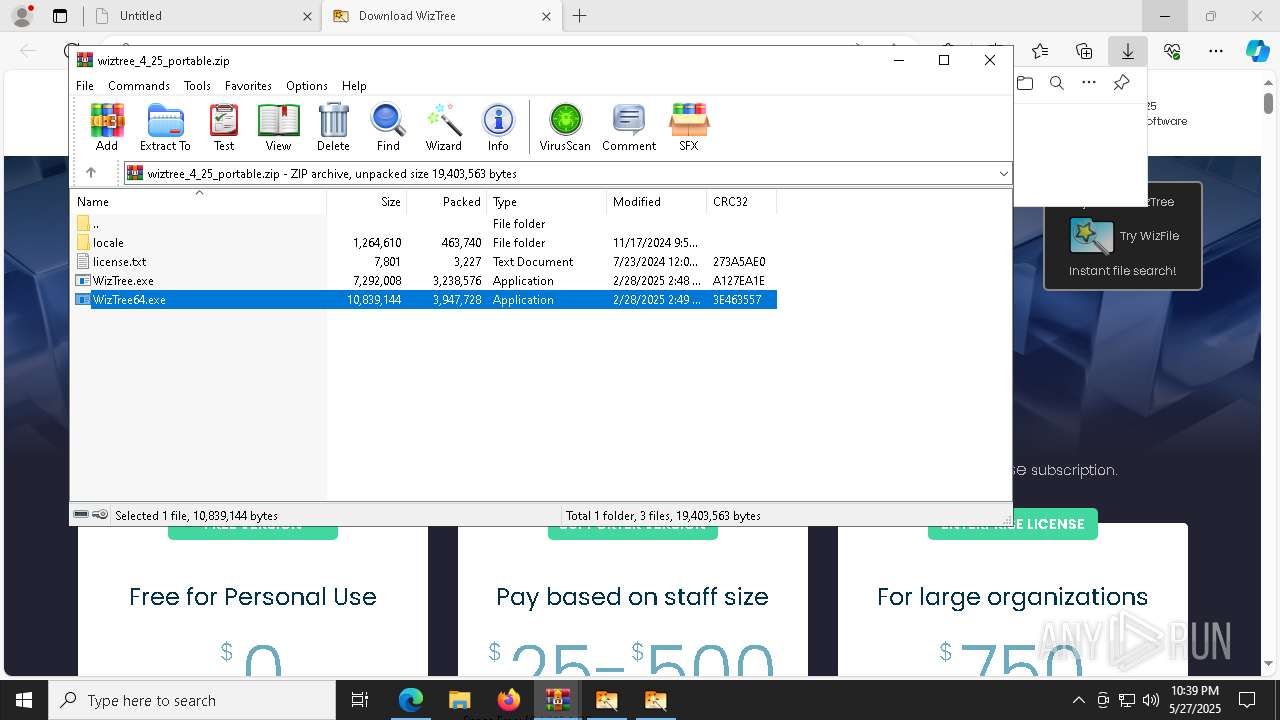1280x720 pixels.
Task: Click the Delete trash icon
Action: click(333, 127)
